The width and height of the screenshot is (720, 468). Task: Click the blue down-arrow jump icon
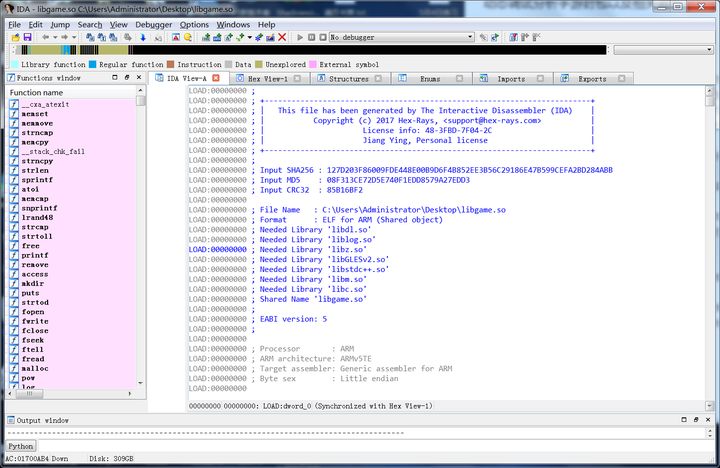coord(143,37)
